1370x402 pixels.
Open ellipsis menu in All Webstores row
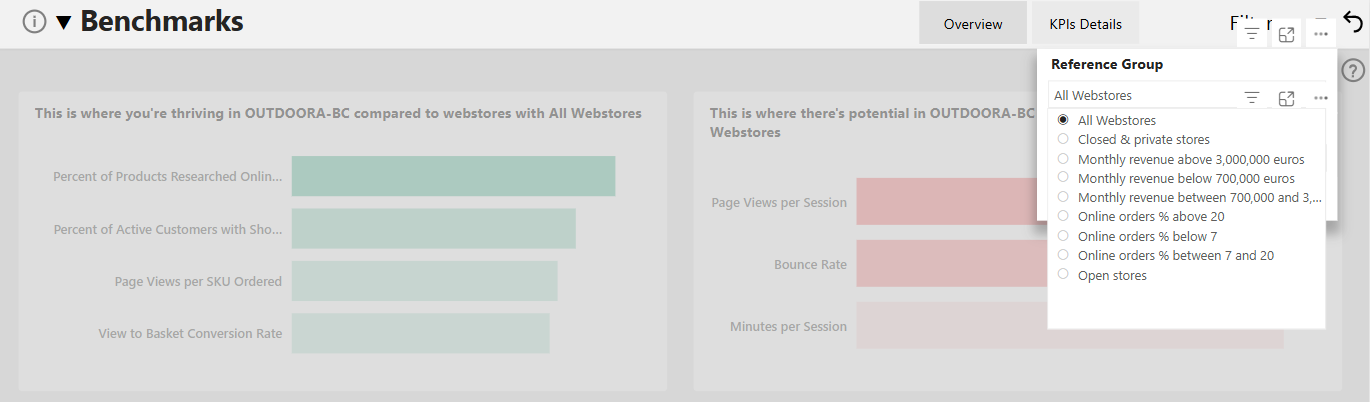(x=1321, y=97)
